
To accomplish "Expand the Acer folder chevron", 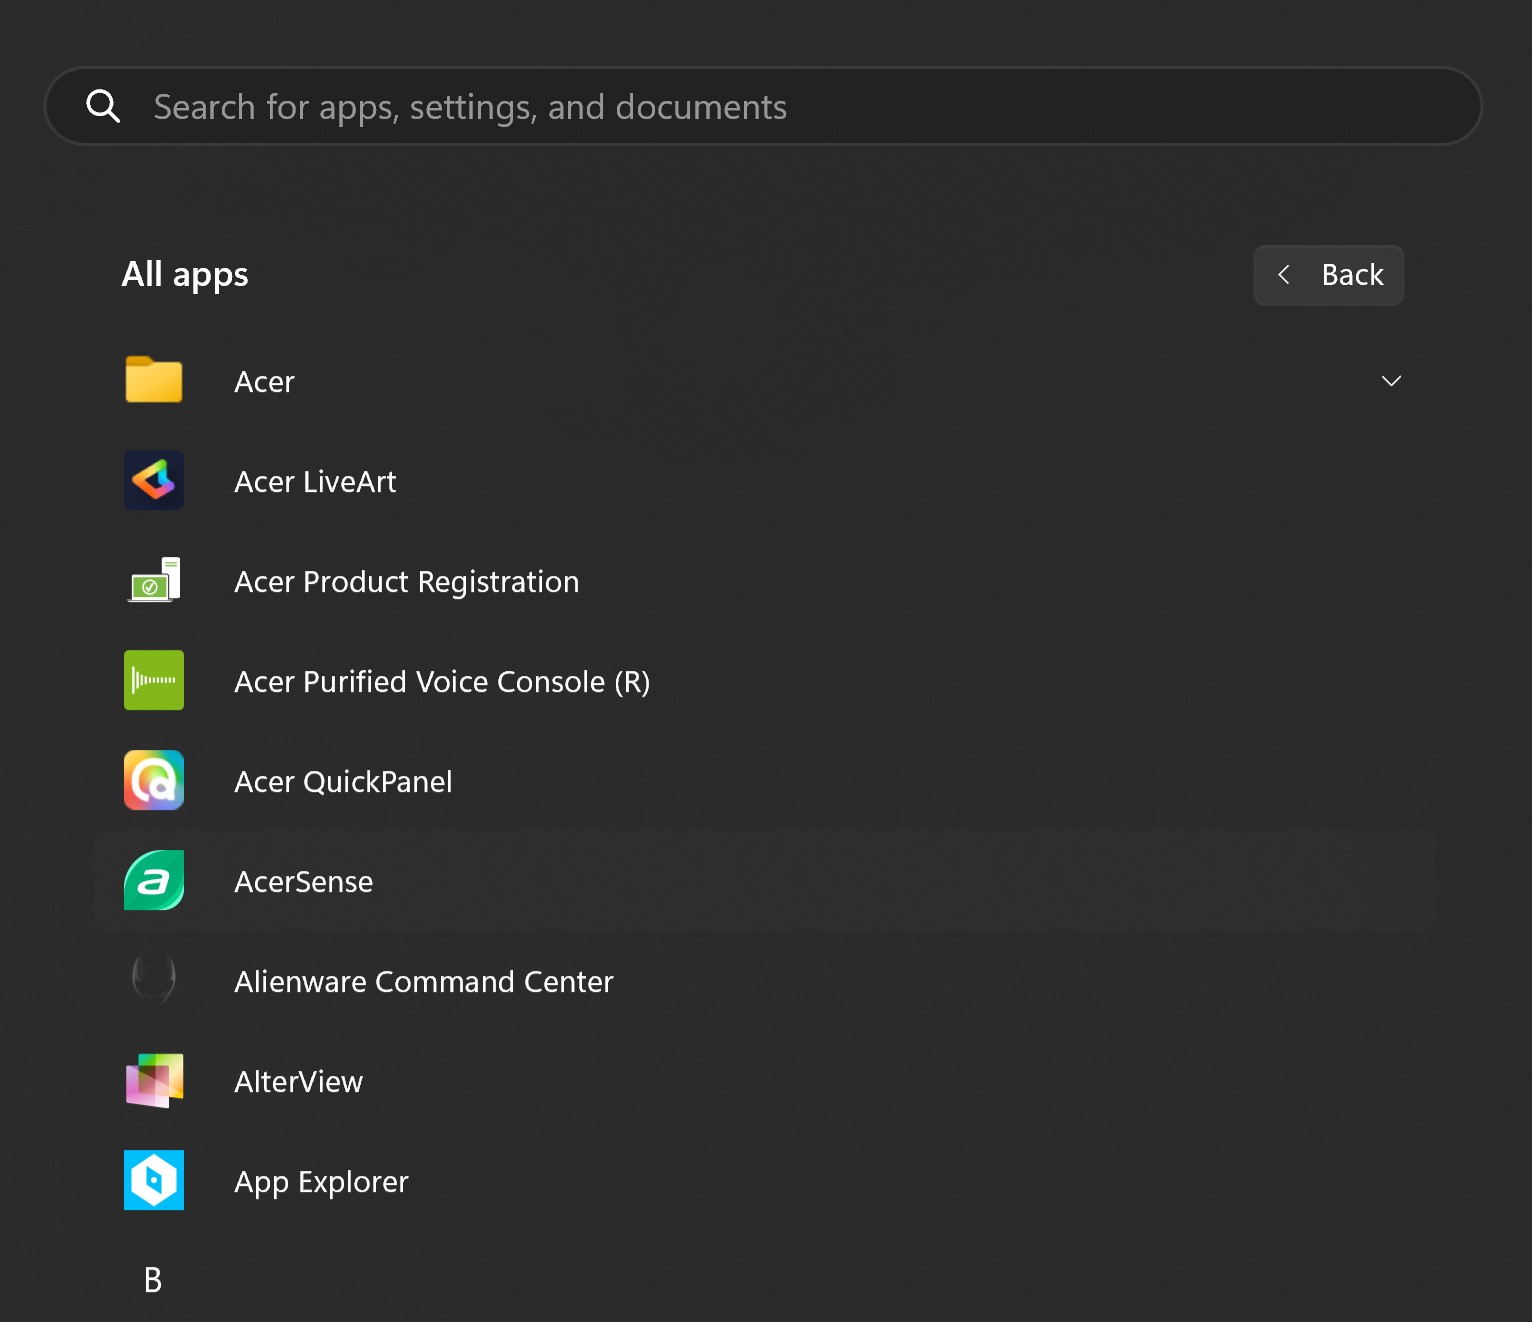I will (1391, 381).
